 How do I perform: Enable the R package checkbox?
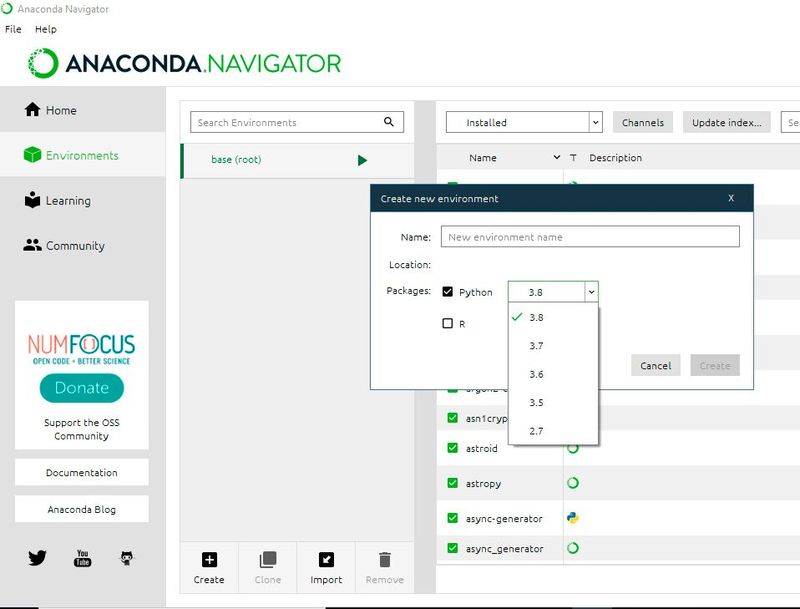click(x=447, y=323)
